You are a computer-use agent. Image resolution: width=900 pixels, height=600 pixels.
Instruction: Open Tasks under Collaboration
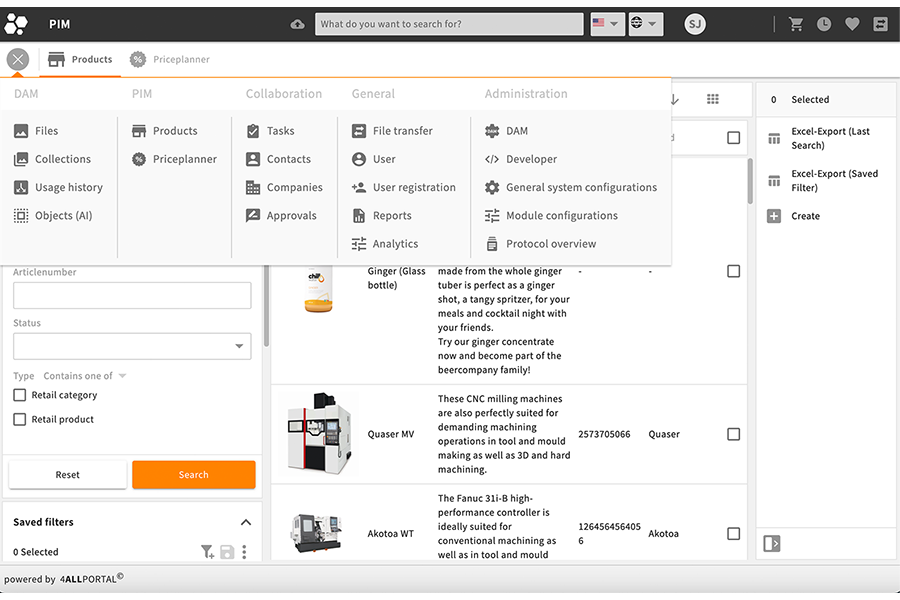coord(270,131)
